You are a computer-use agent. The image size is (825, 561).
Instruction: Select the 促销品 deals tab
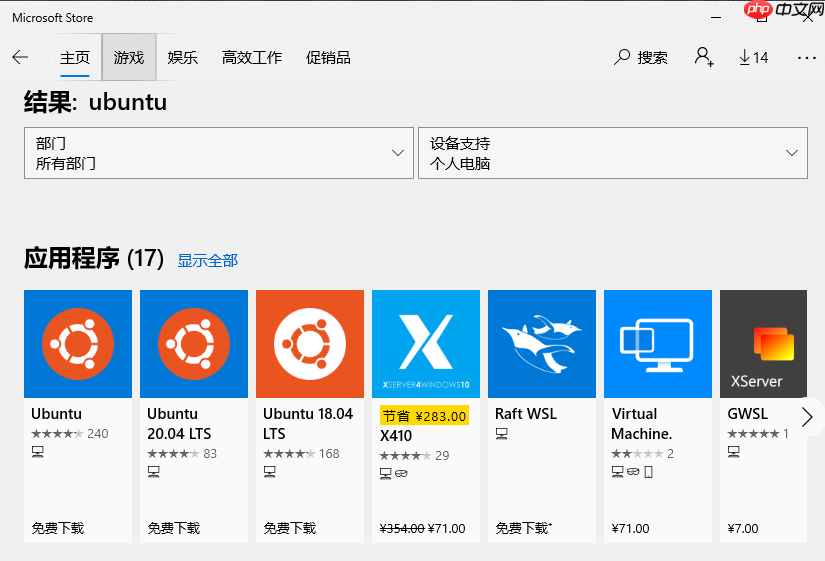(328, 57)
